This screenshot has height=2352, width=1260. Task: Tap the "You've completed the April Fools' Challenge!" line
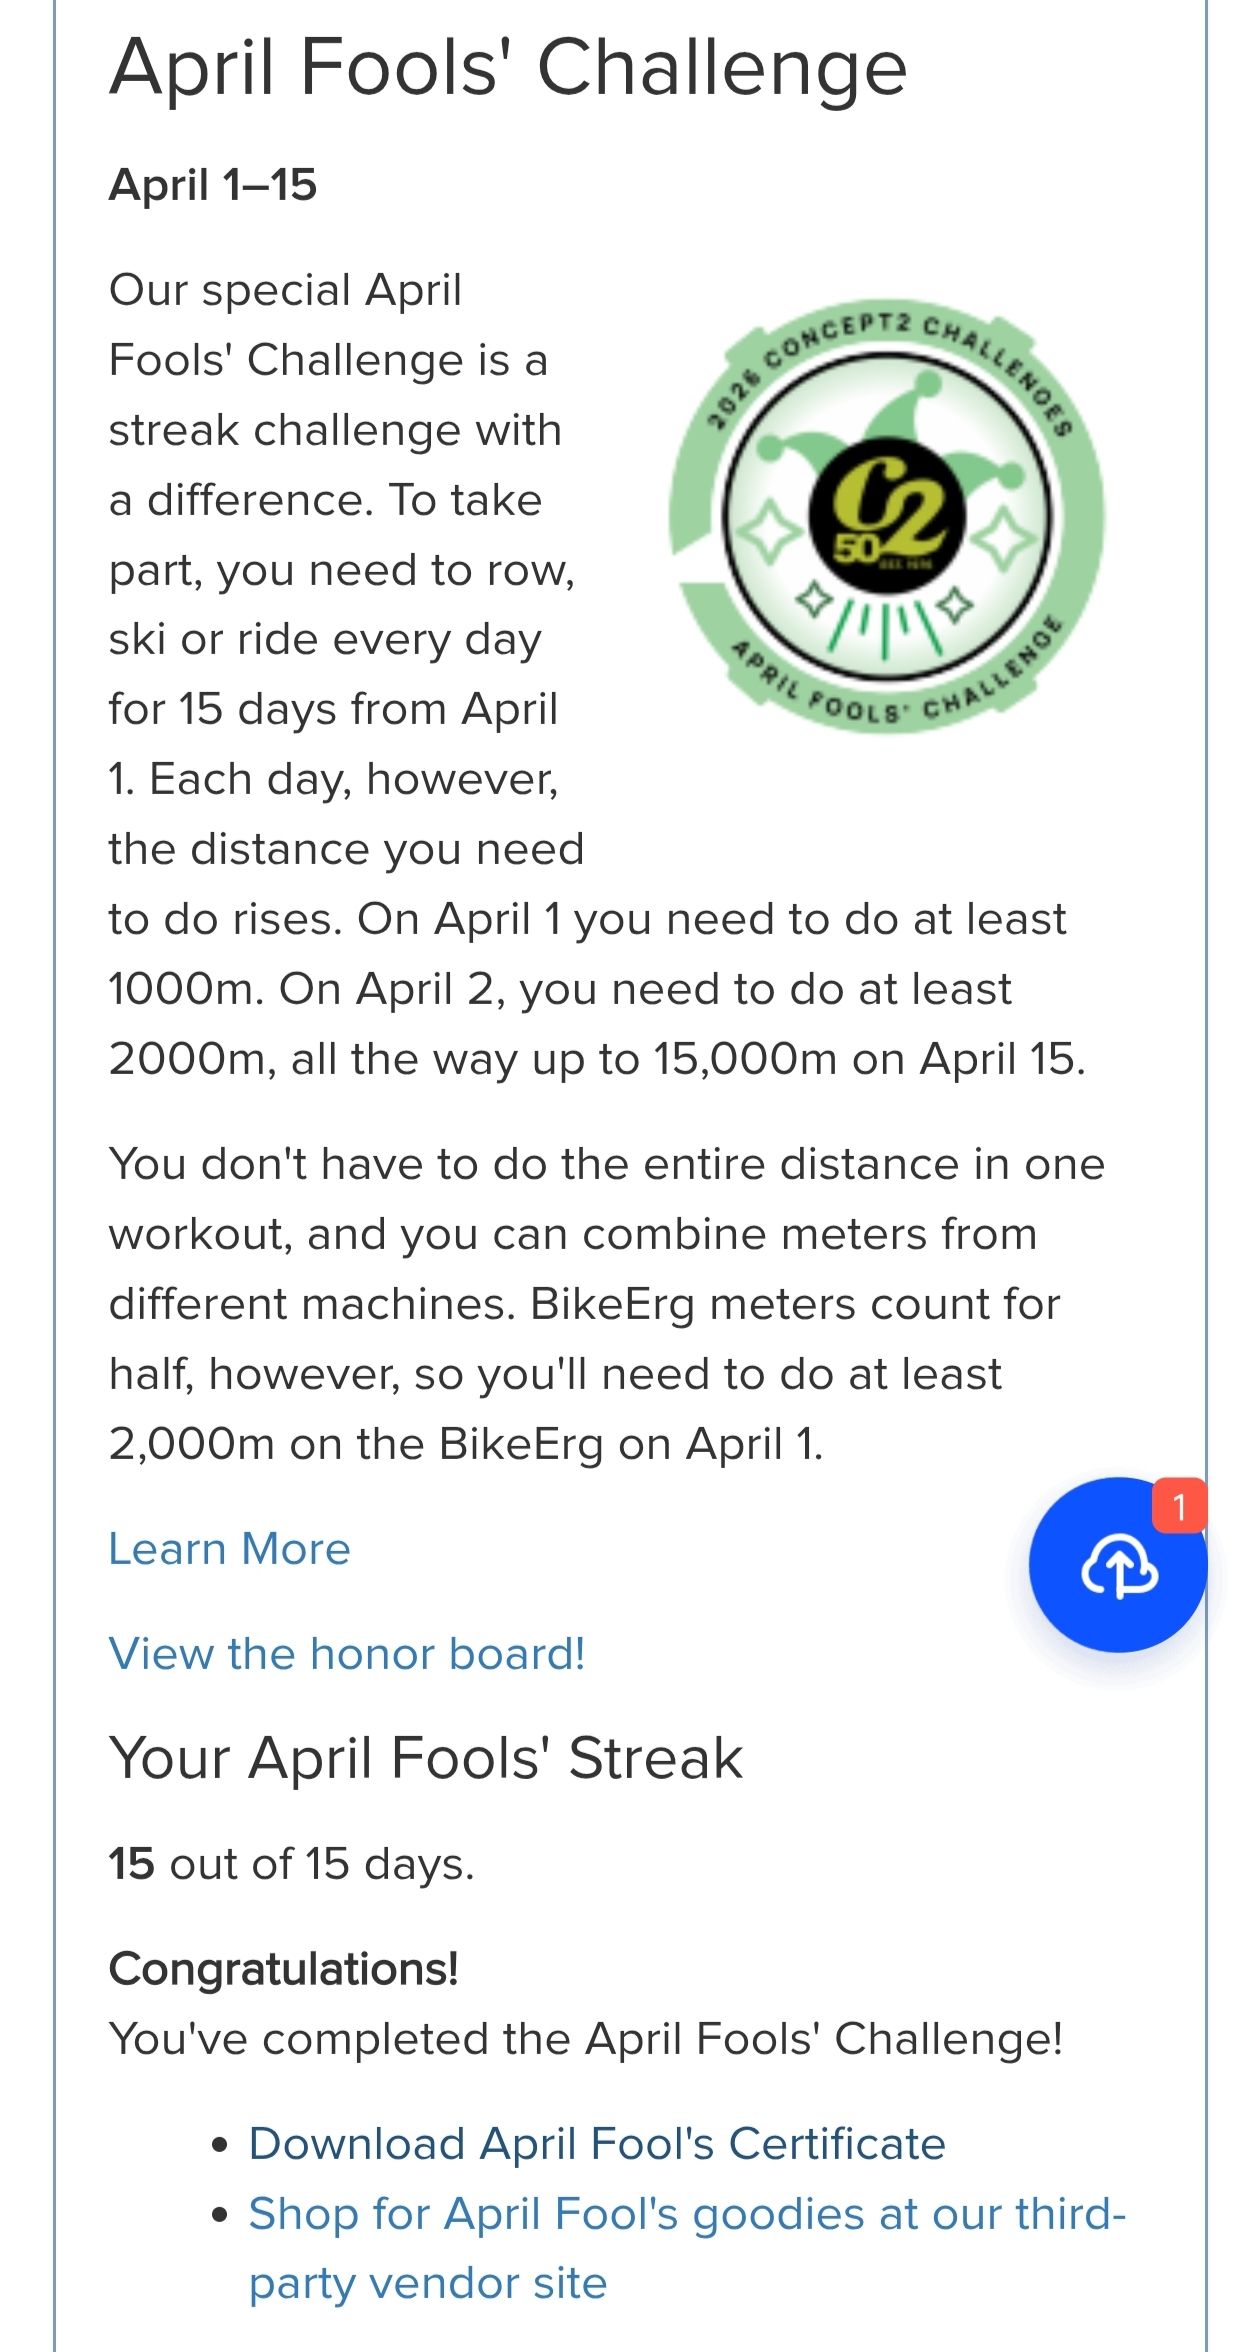tap(586, 2039)
